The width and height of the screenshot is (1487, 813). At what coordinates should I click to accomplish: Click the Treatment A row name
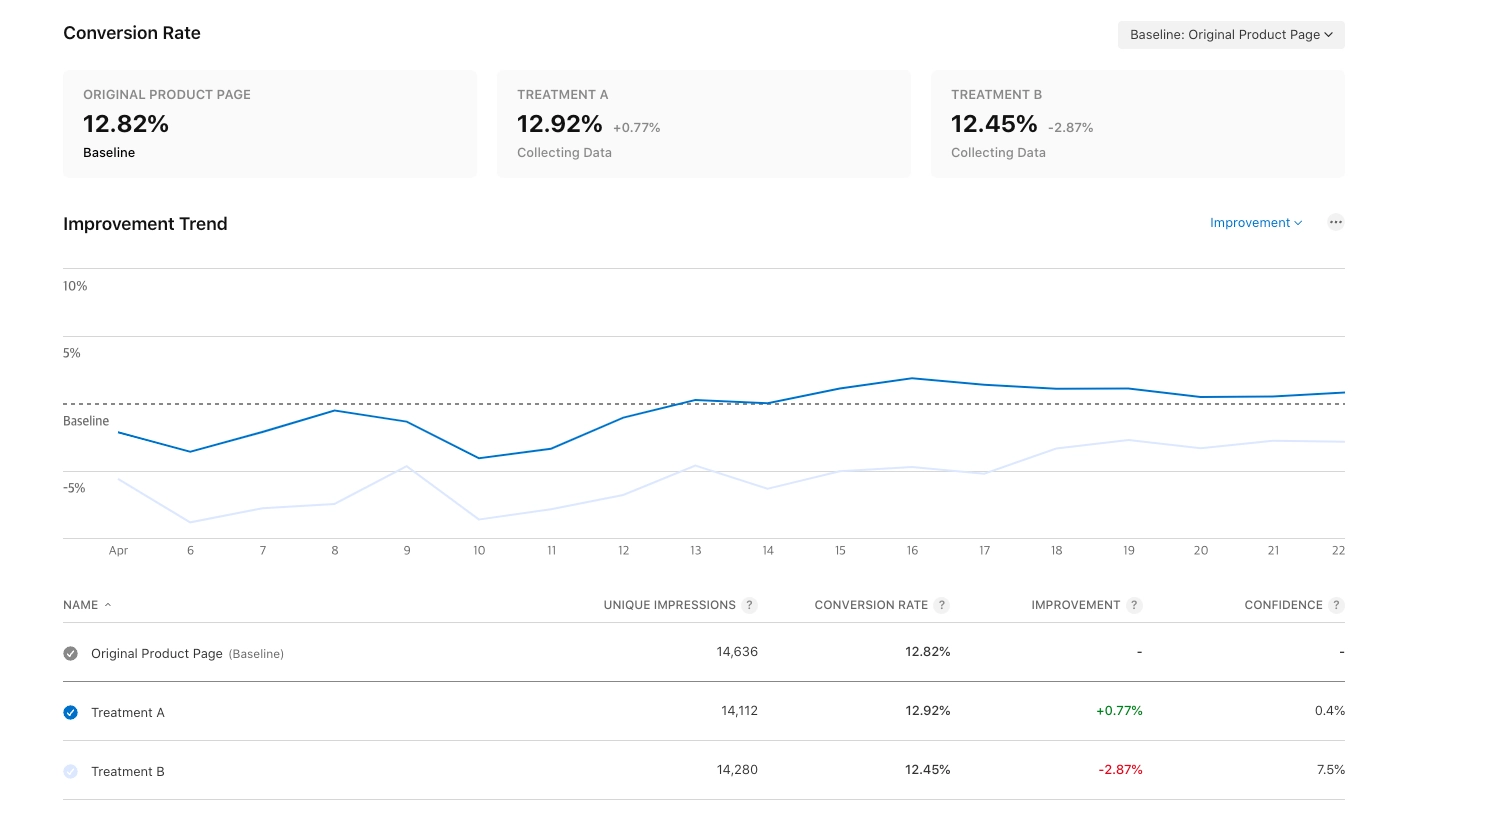click(x=128, y=713)
